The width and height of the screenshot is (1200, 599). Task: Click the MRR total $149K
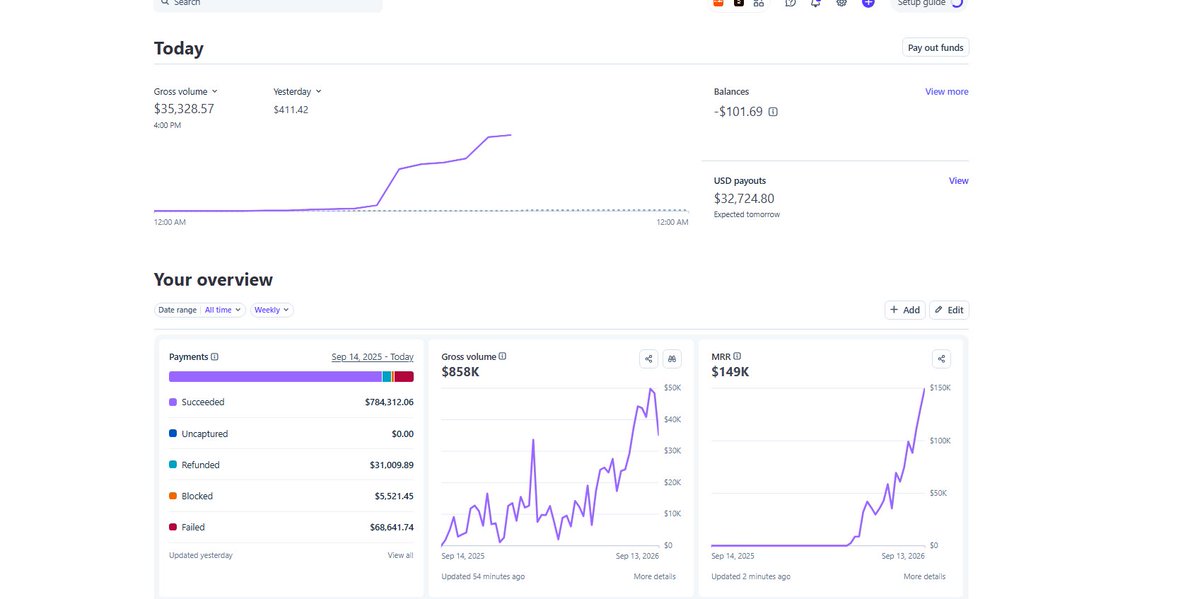click(x=730, y=372)
